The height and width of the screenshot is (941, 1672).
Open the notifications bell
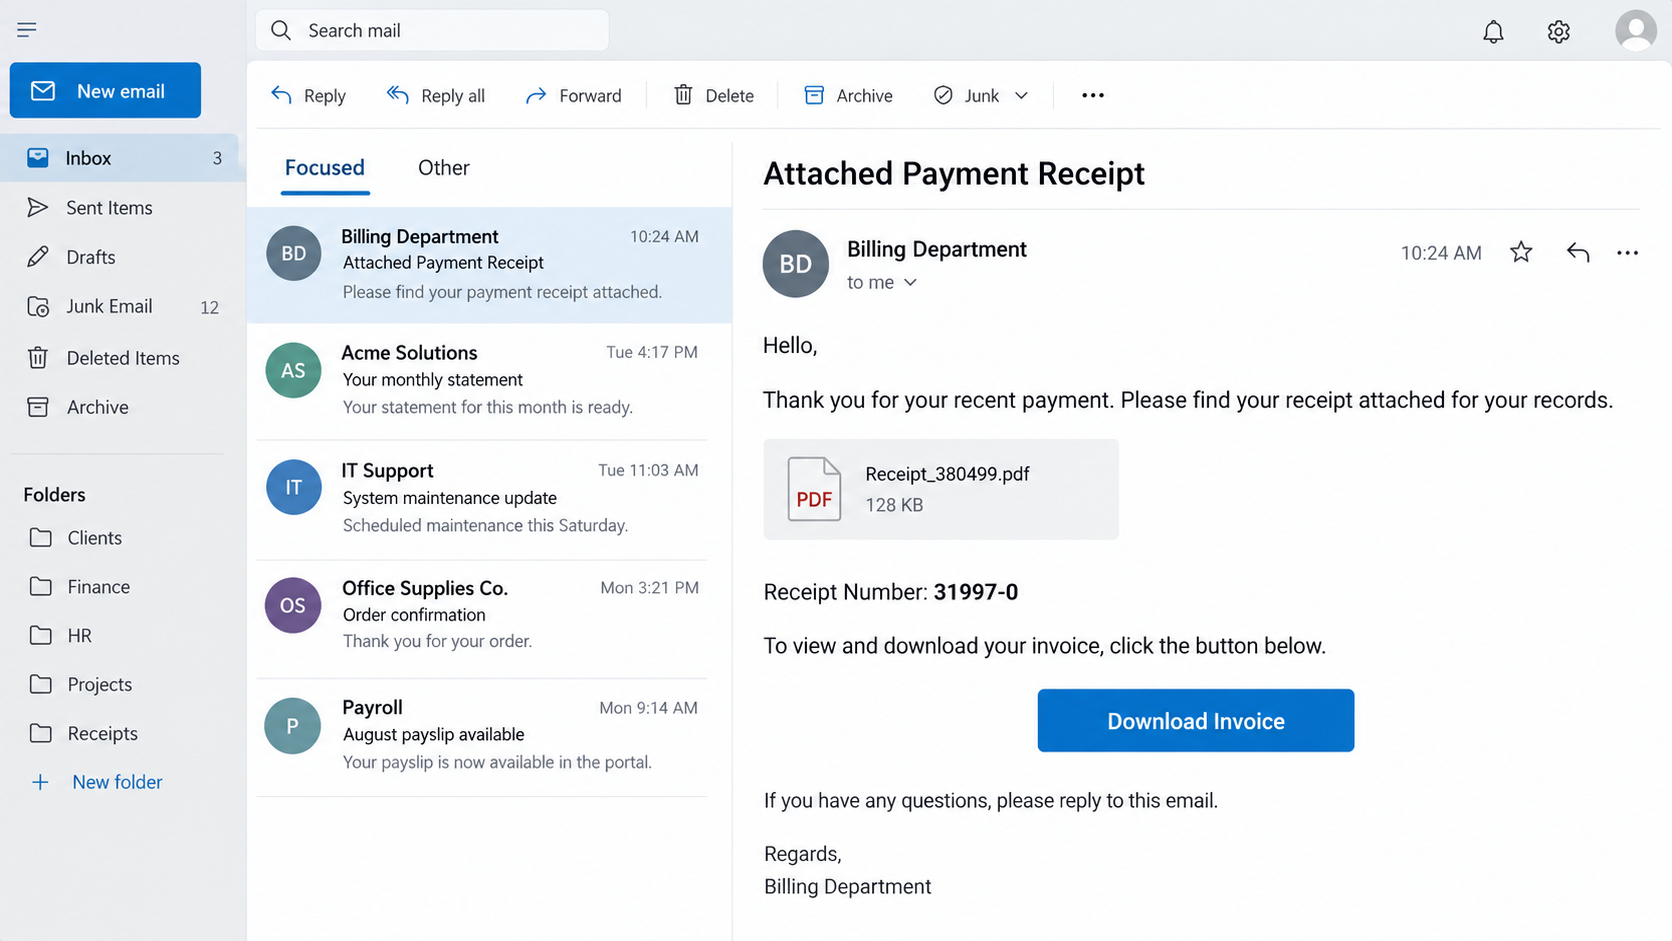[1493, 32]
